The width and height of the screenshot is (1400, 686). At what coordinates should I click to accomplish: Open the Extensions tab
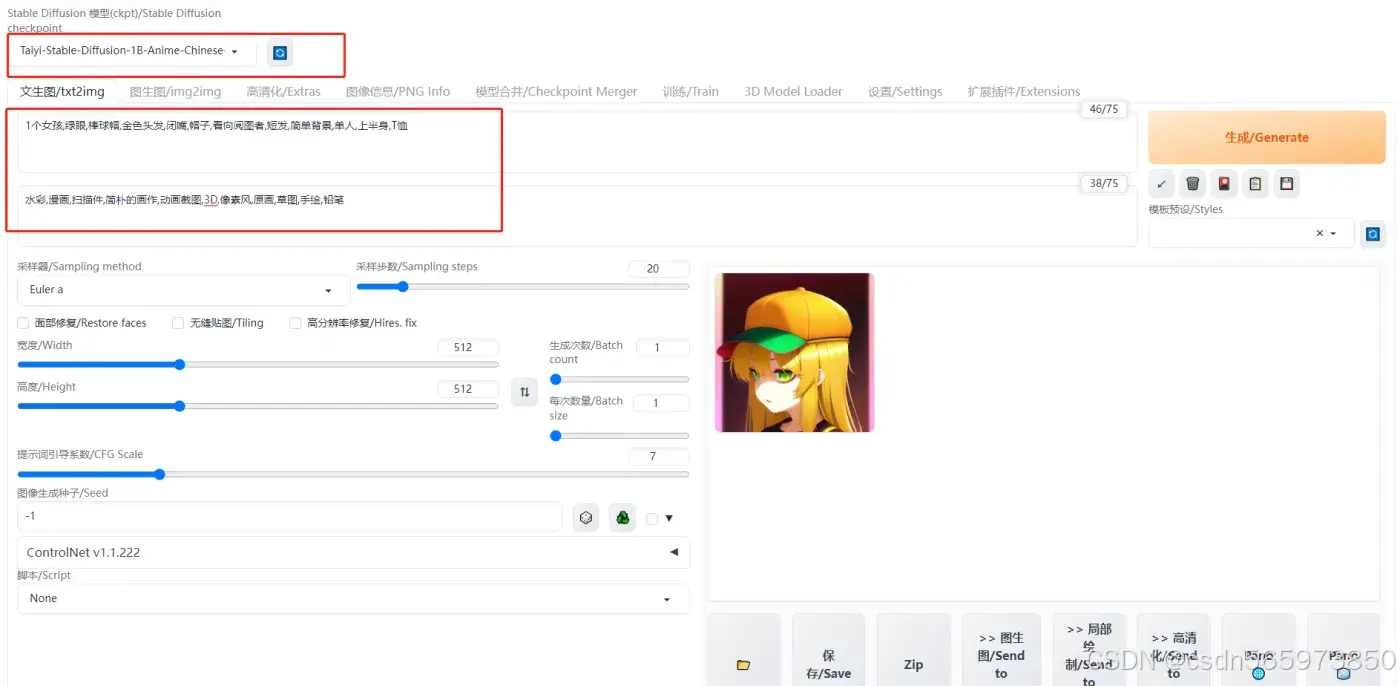point(1023,91)
